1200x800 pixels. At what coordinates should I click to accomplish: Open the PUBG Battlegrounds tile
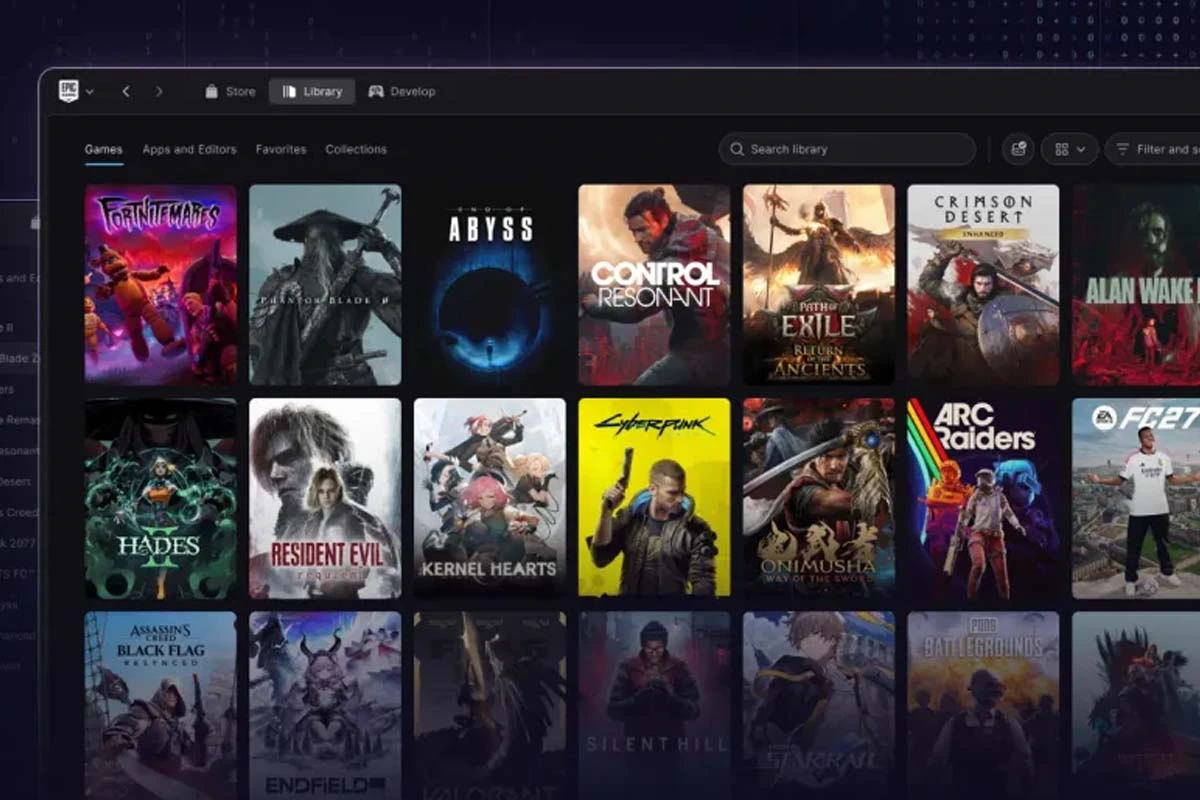coord(983,706)
